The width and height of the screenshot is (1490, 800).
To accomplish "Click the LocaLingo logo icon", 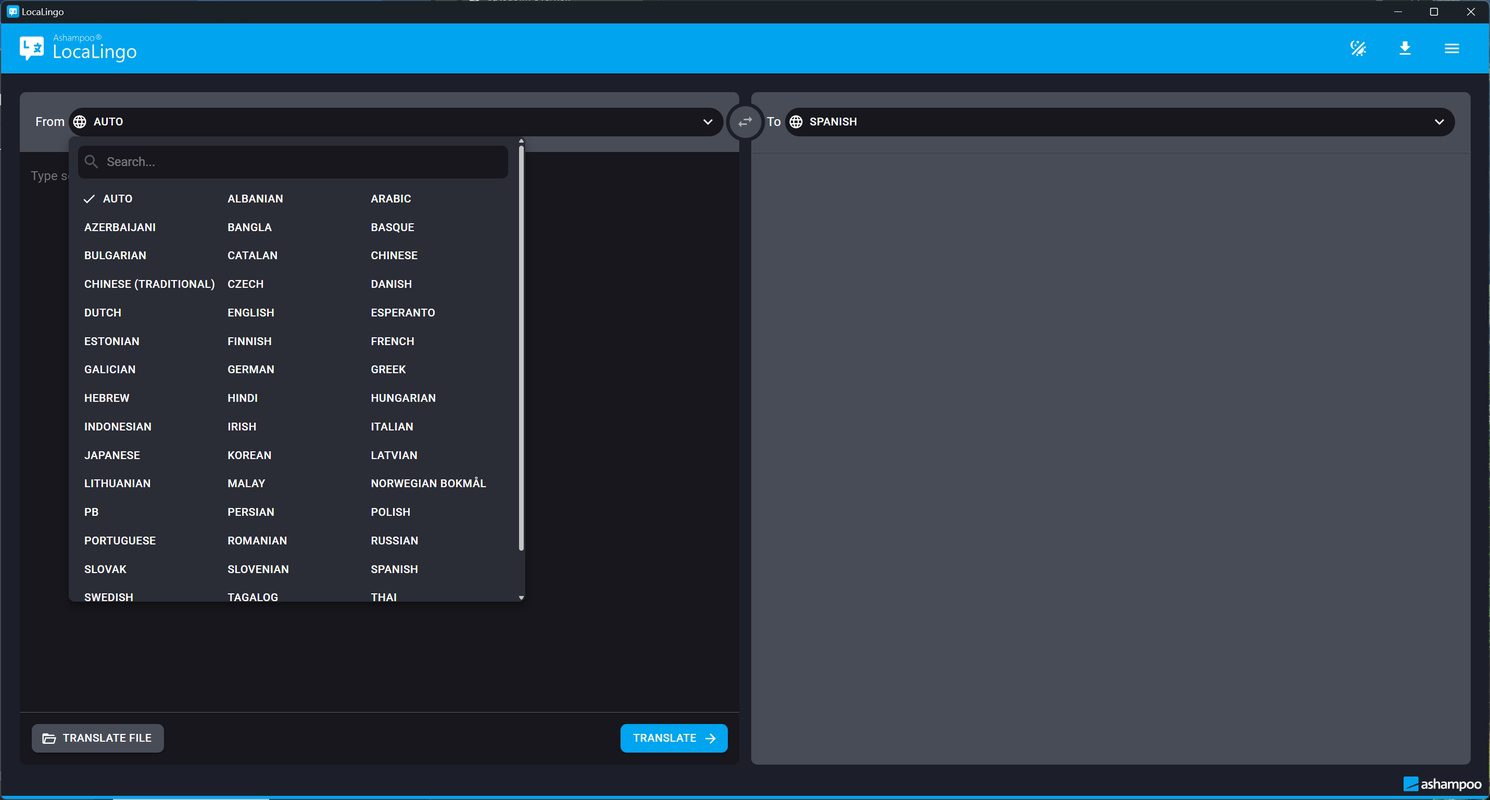I will coord(32,48).
